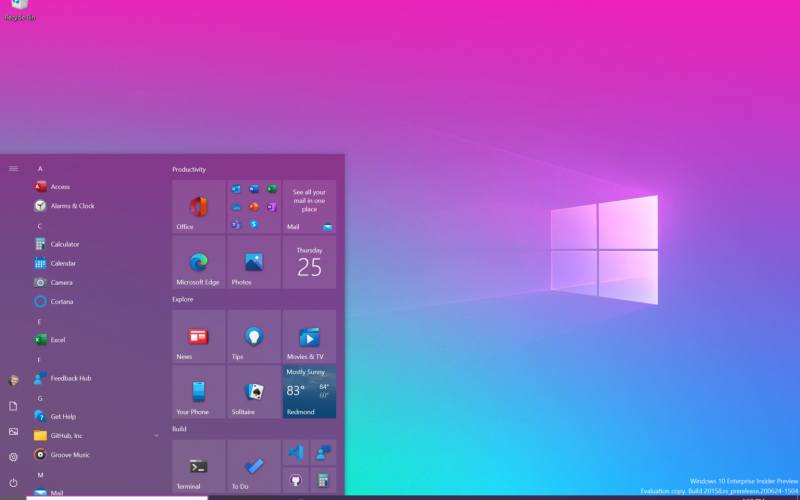This screenshot has height=500, width=800.
Task: Launch Alarms & Clock app
Action: 97,206
